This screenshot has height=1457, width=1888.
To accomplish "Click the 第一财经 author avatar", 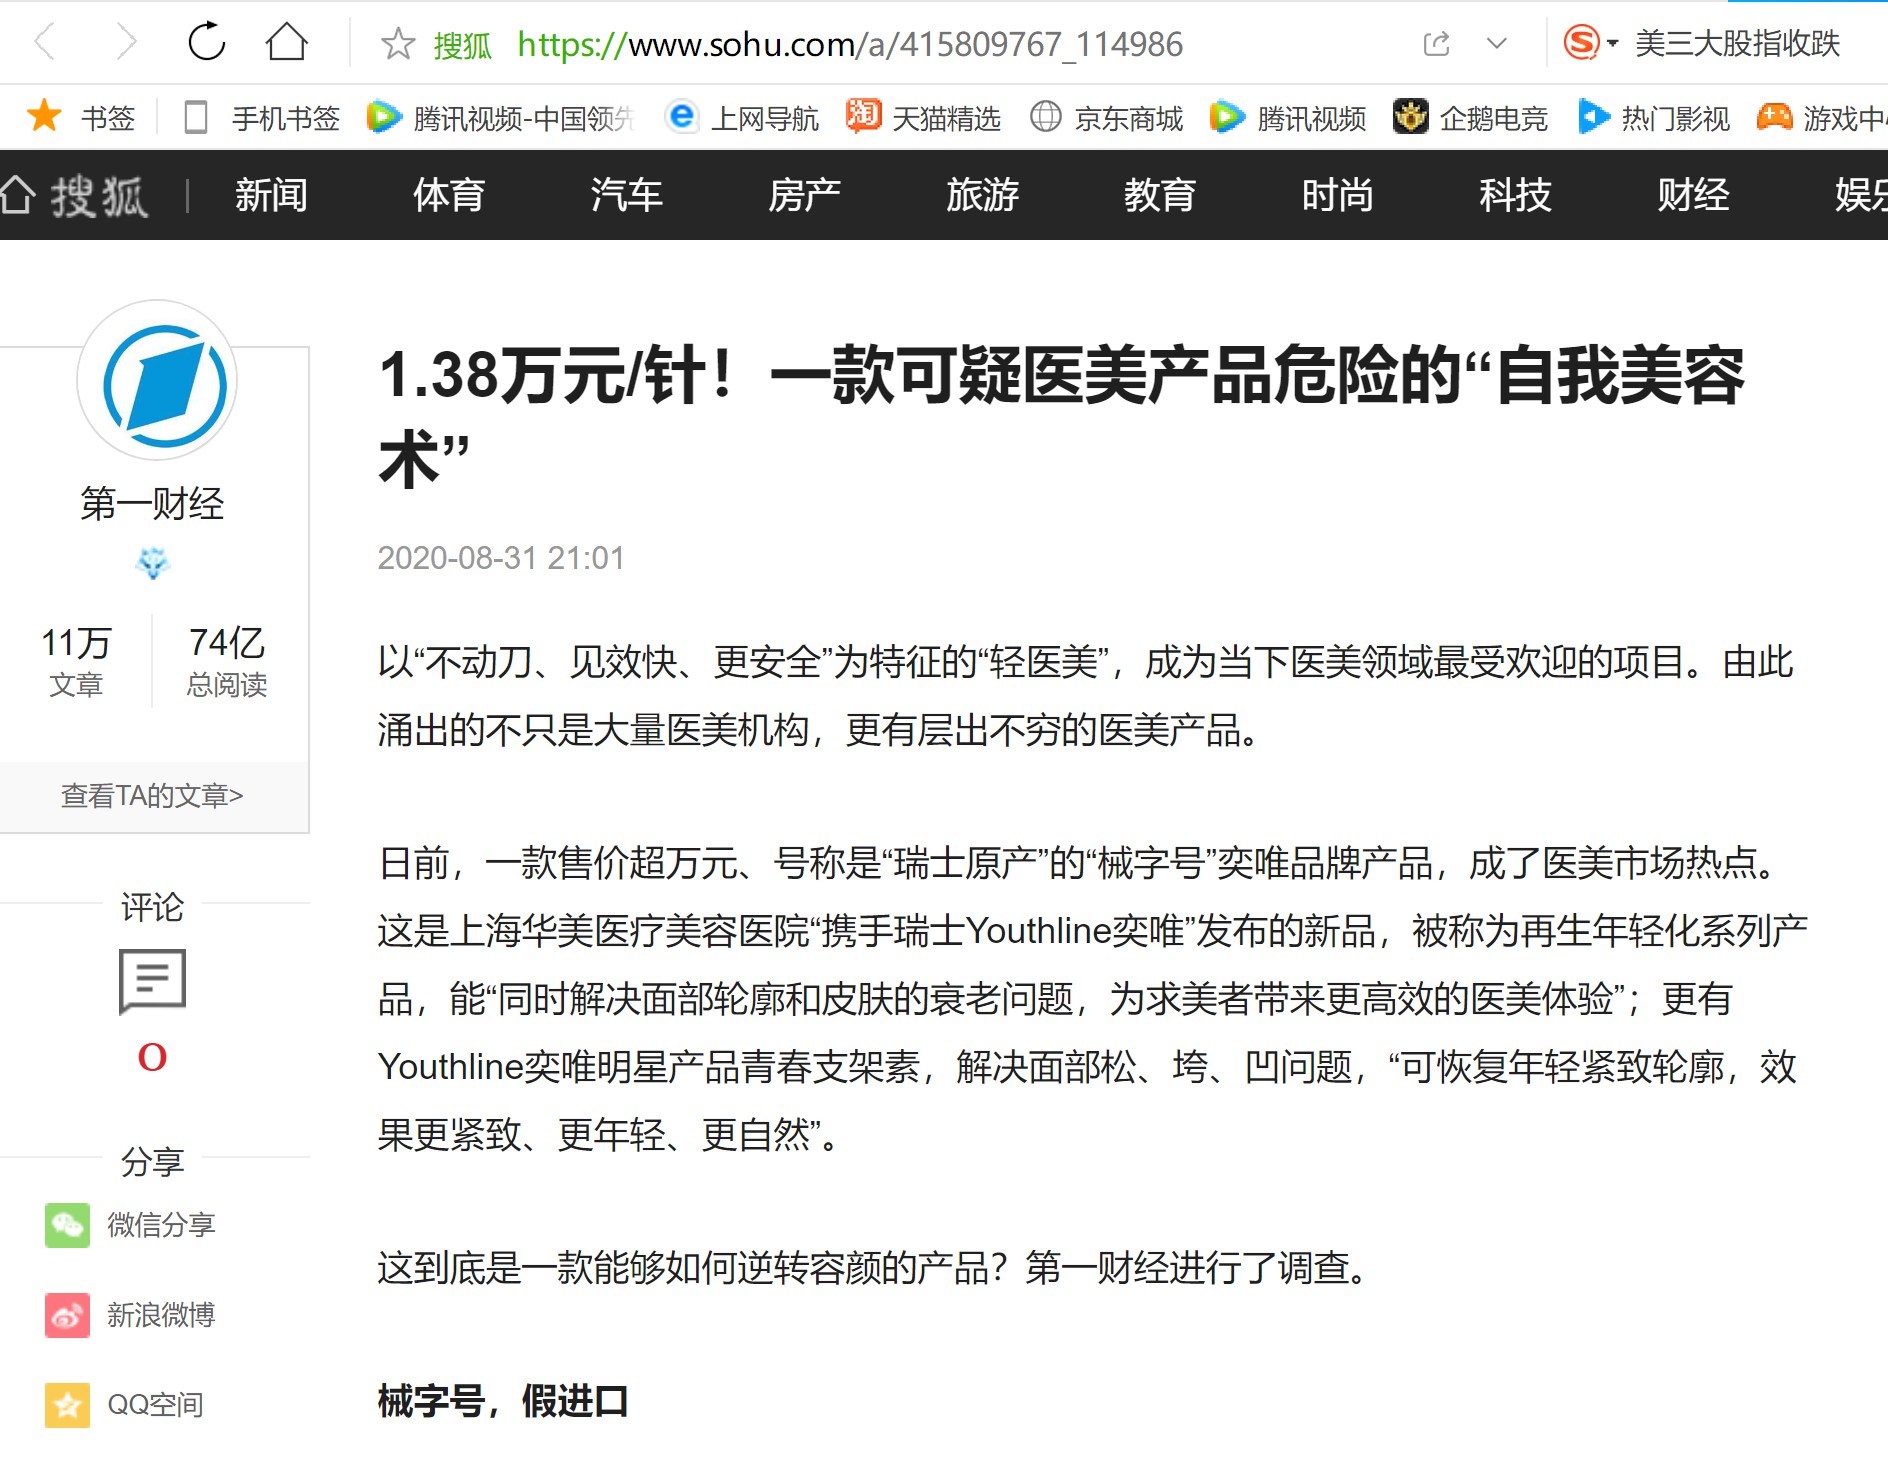I will coord(157,381).
